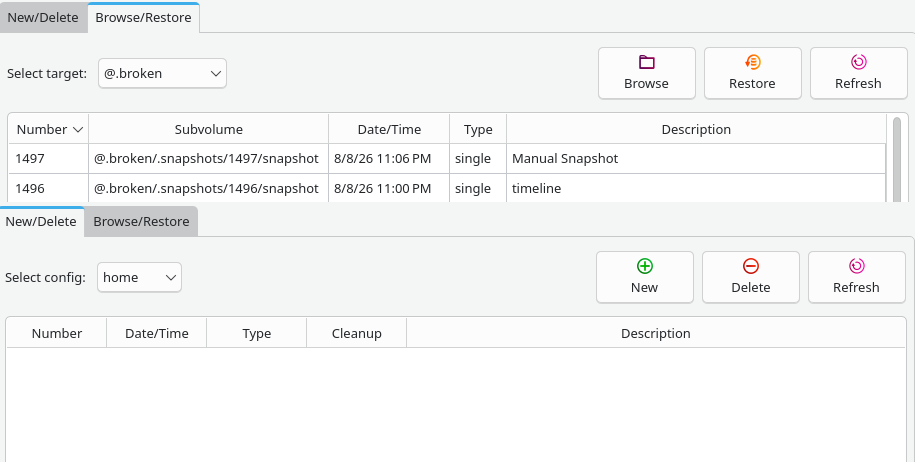Click the Cleanup column header

(357, 334)
